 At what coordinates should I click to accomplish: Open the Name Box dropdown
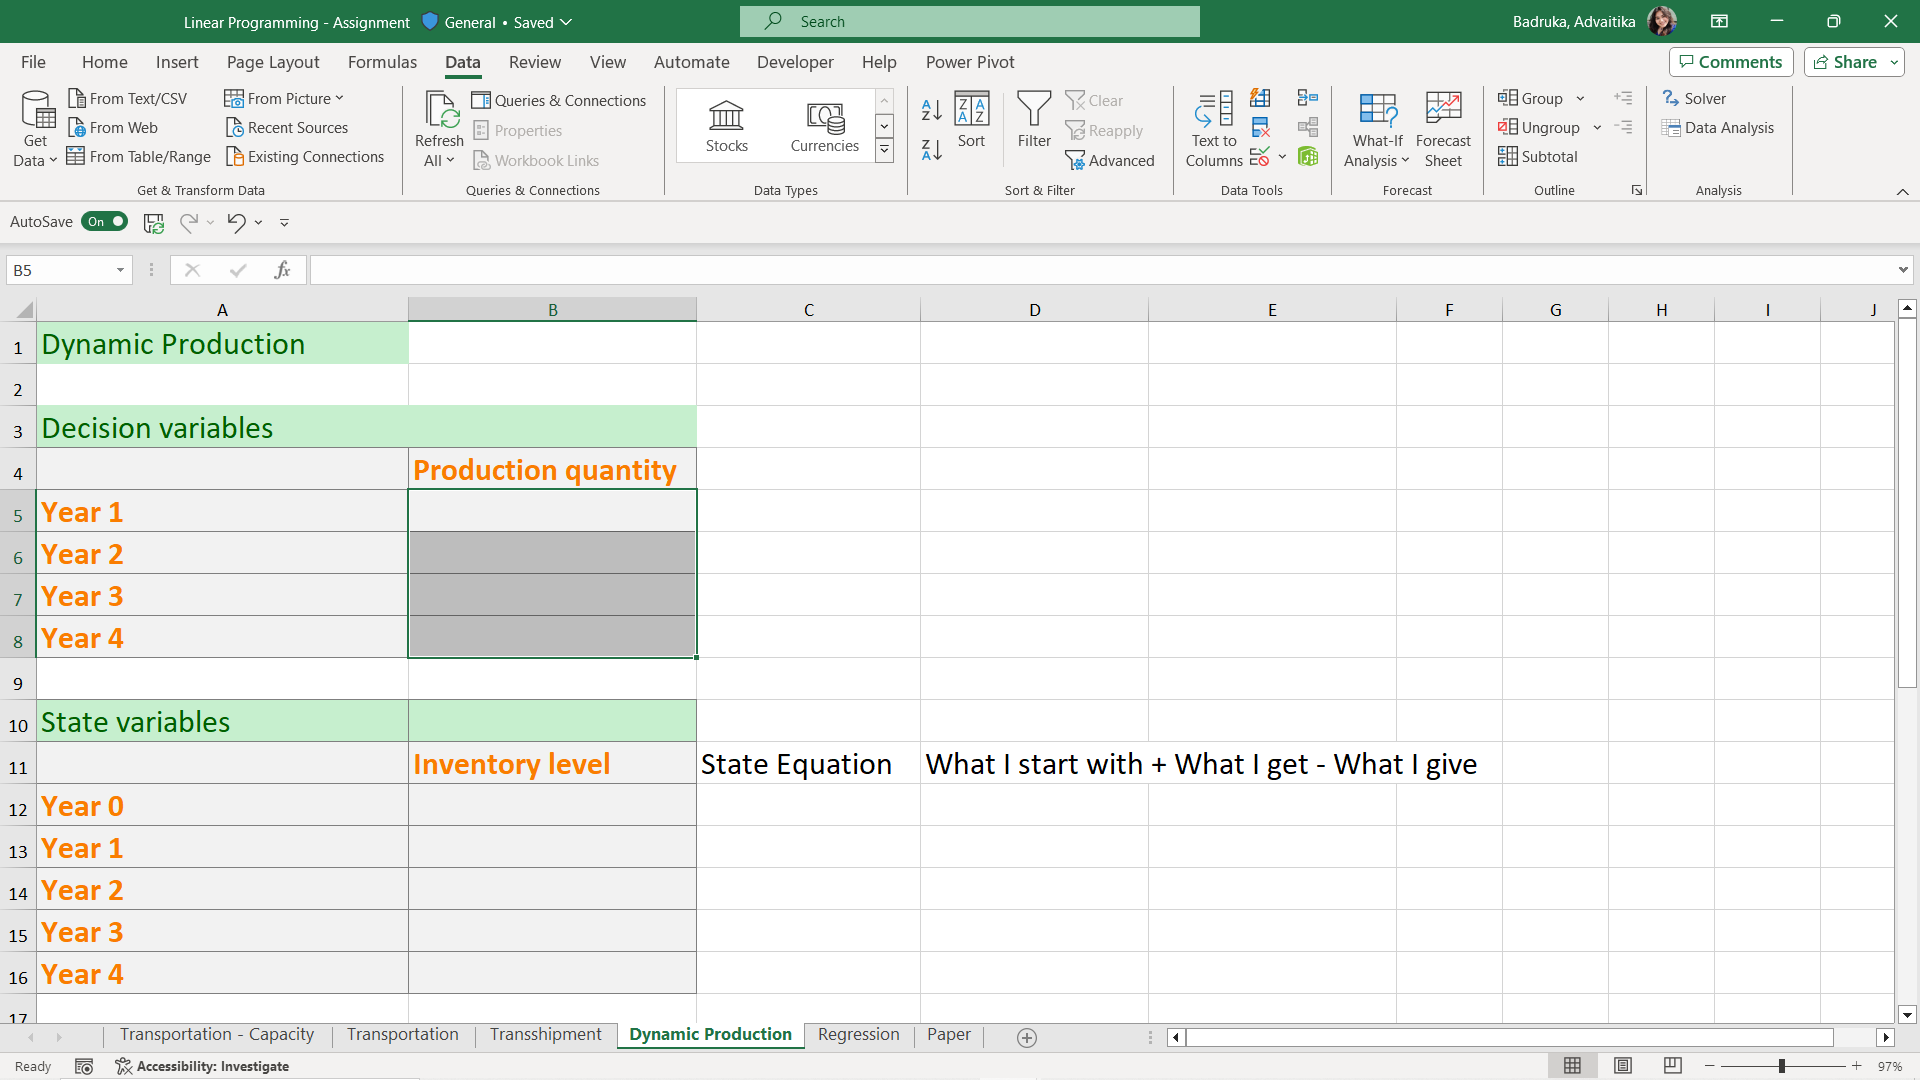[x=119, y=270]
